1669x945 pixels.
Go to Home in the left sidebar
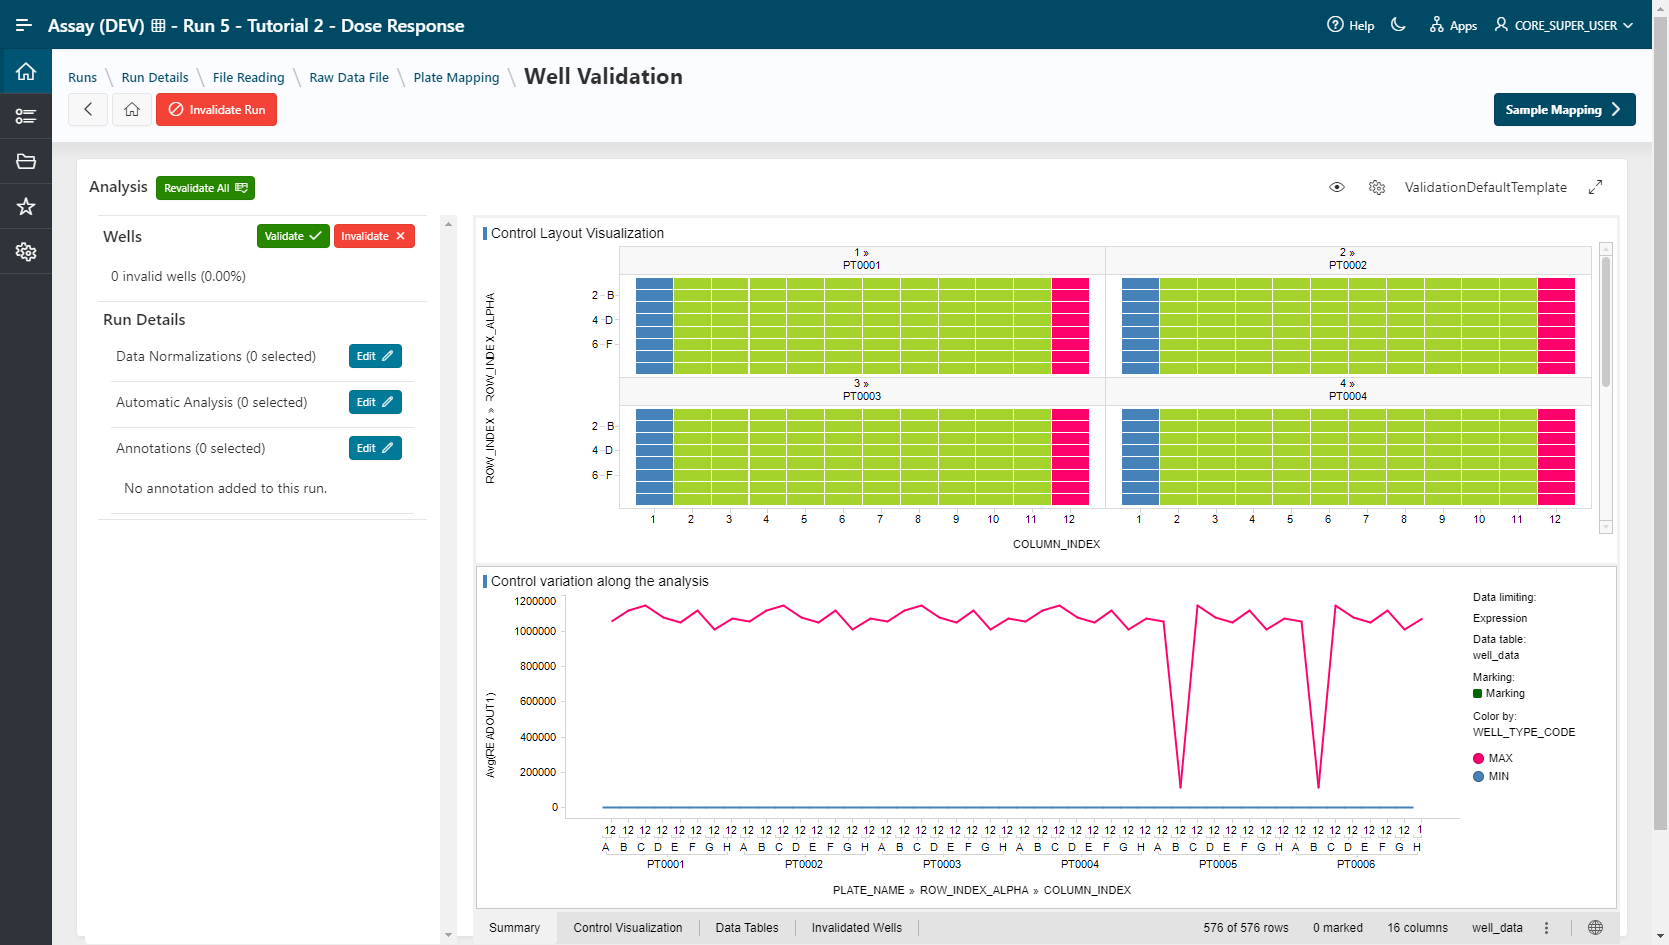pos(26,72)
